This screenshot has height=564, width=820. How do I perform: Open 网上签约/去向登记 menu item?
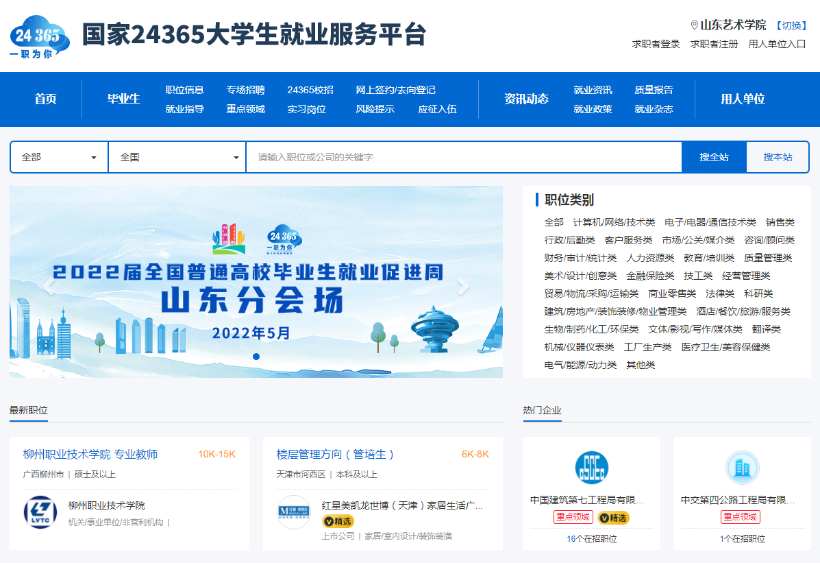pos(395,90)
